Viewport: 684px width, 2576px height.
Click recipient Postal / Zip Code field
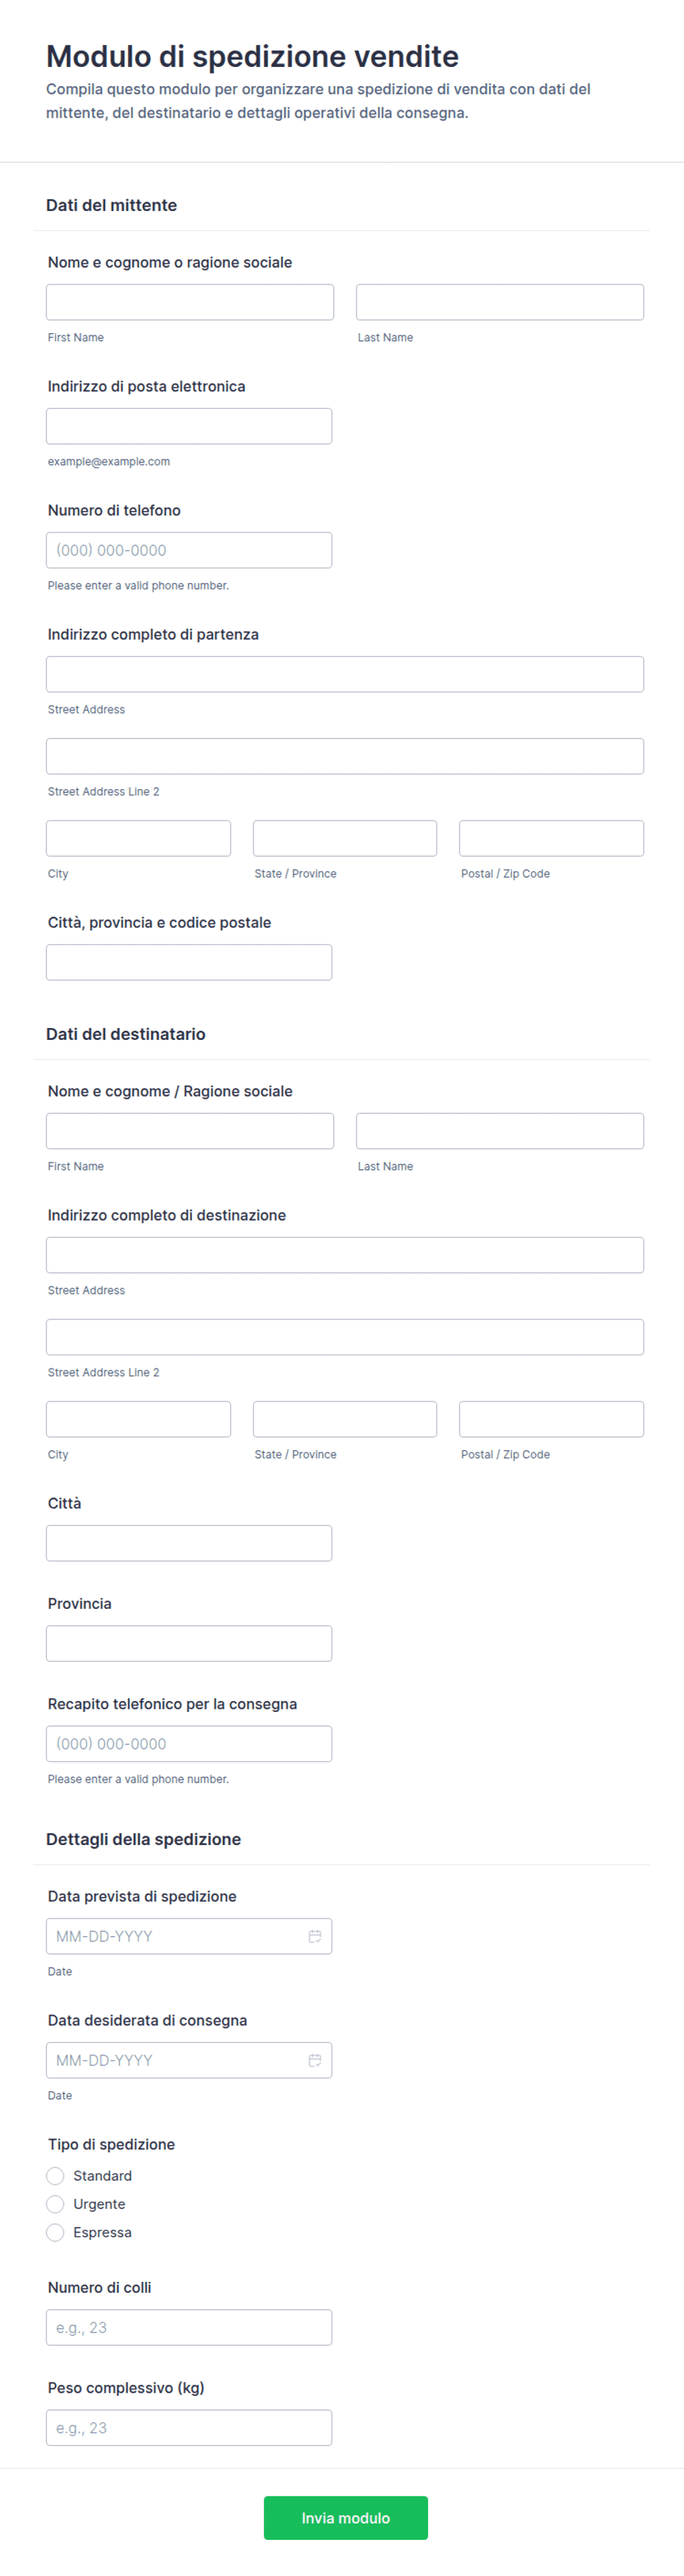click(x=551, y=1419)
